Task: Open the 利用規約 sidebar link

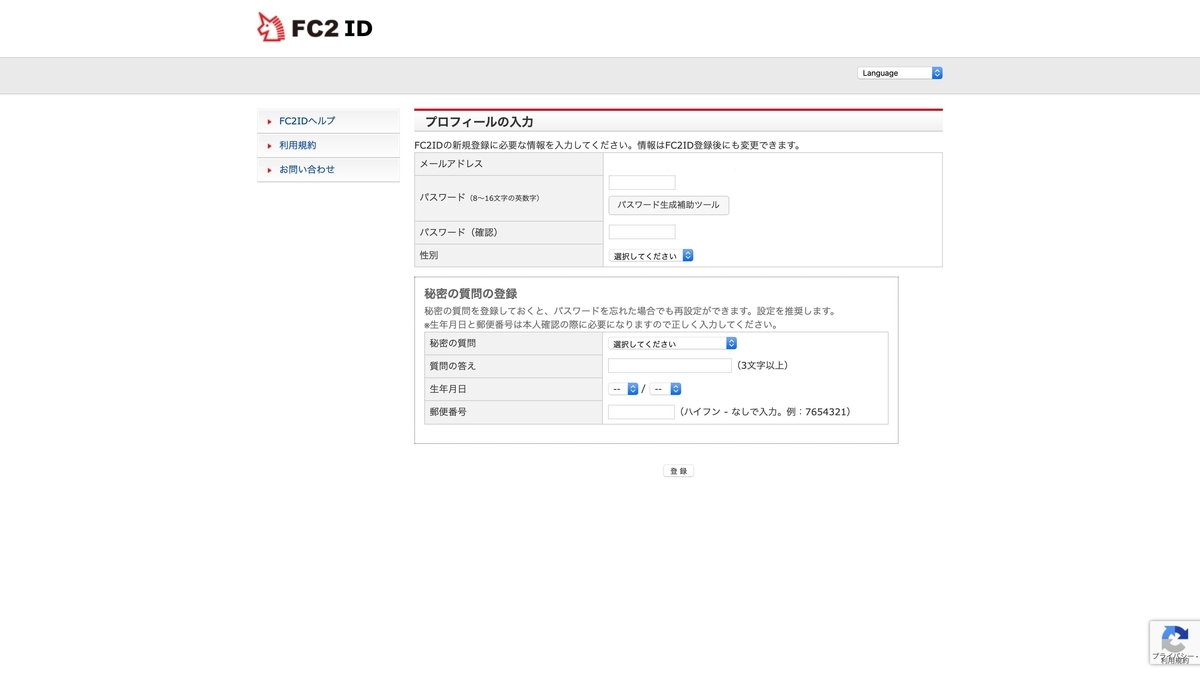Action: (x=298, y=146)
